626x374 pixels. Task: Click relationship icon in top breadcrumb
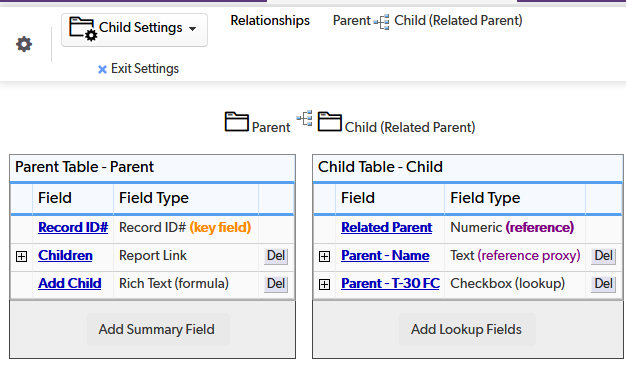click(382, 22)
